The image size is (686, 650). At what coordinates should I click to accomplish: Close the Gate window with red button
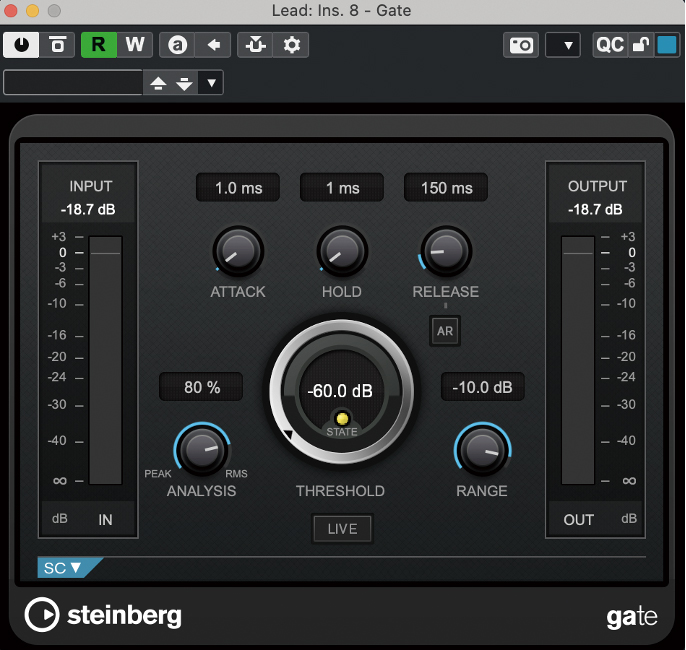pos(10,10)
